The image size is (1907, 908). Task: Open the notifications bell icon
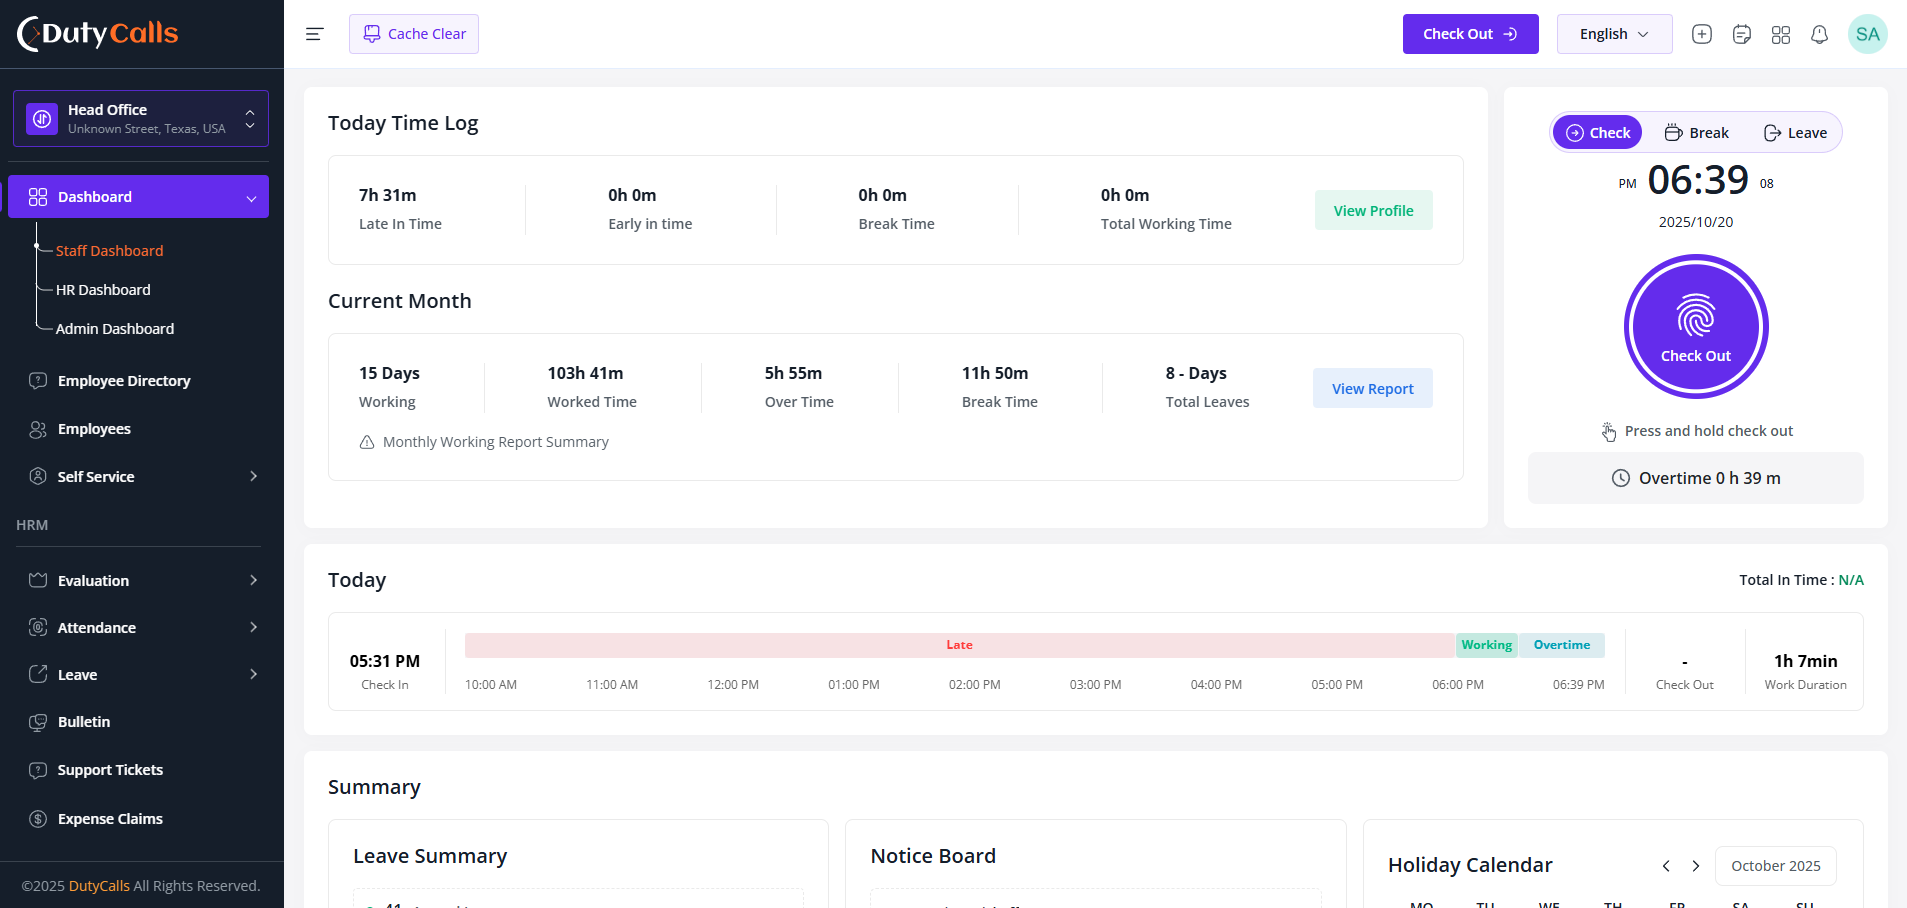click(1819, 34)
